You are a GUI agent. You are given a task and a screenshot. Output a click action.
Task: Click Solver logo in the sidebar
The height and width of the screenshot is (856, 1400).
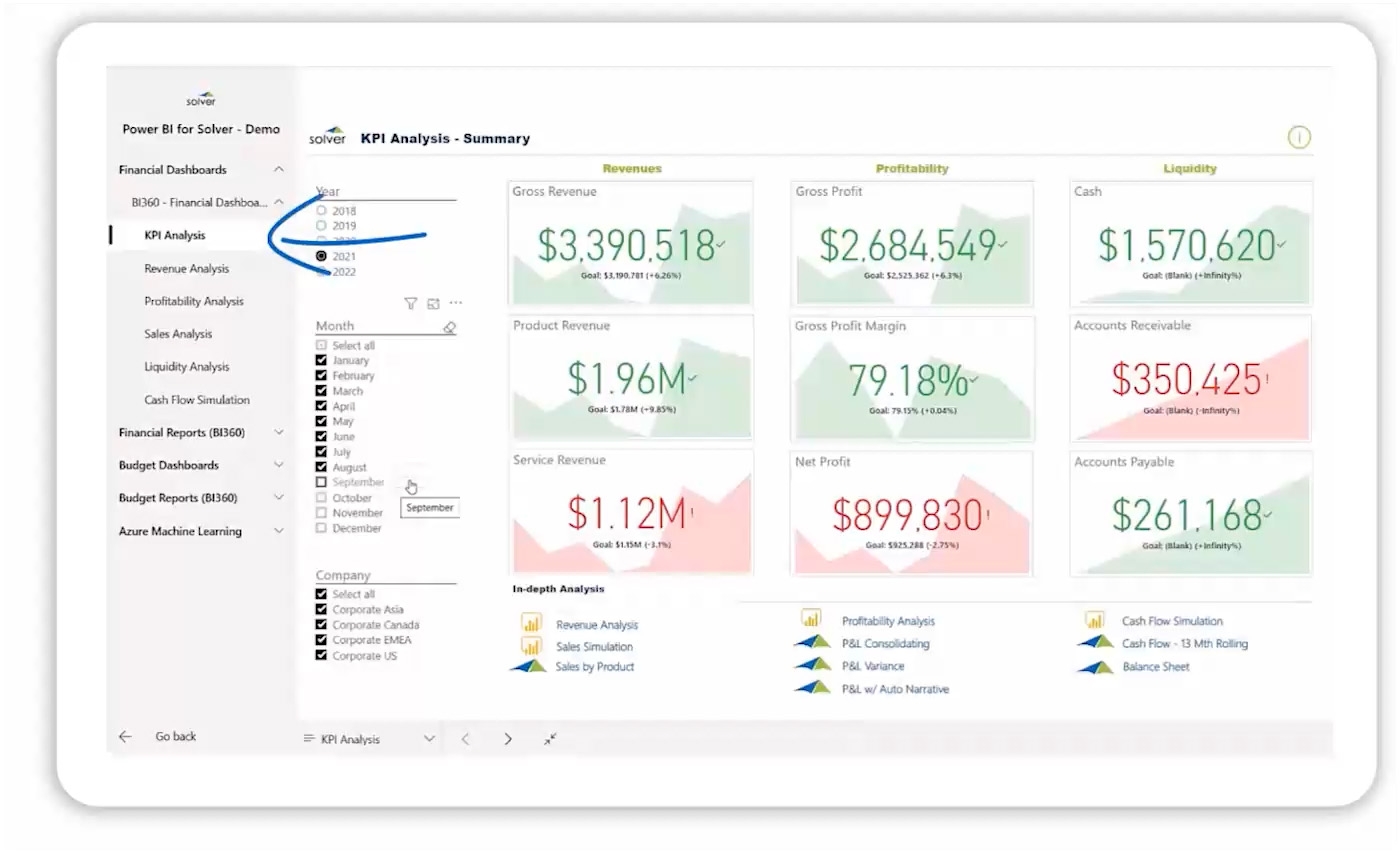coord(201,100)
